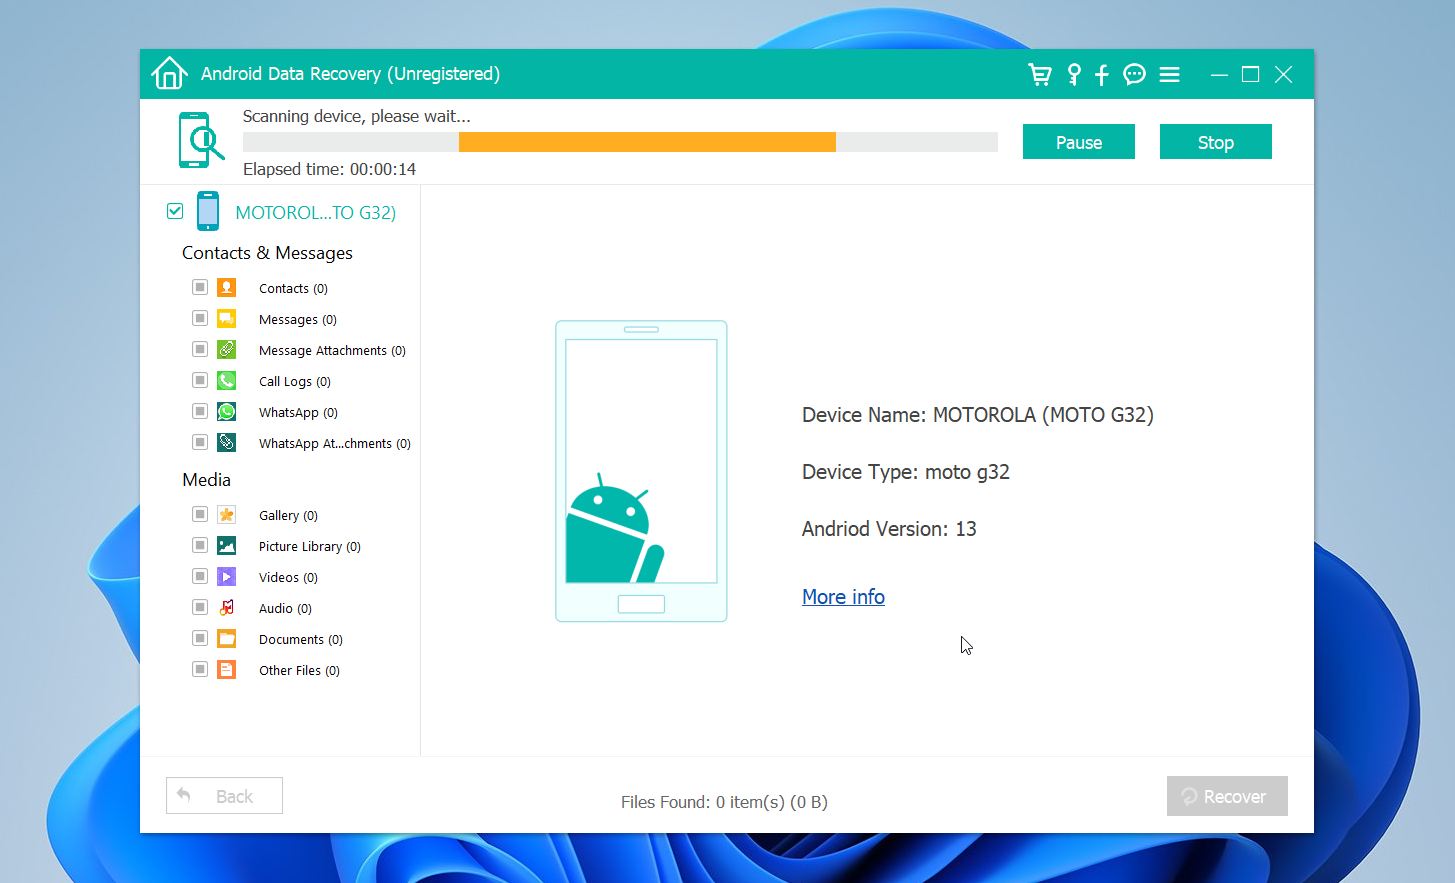The height and width of the screenshot is (883, 1455).
Task: Open the shopping cart purchase icon
Action: [1040, 74]
